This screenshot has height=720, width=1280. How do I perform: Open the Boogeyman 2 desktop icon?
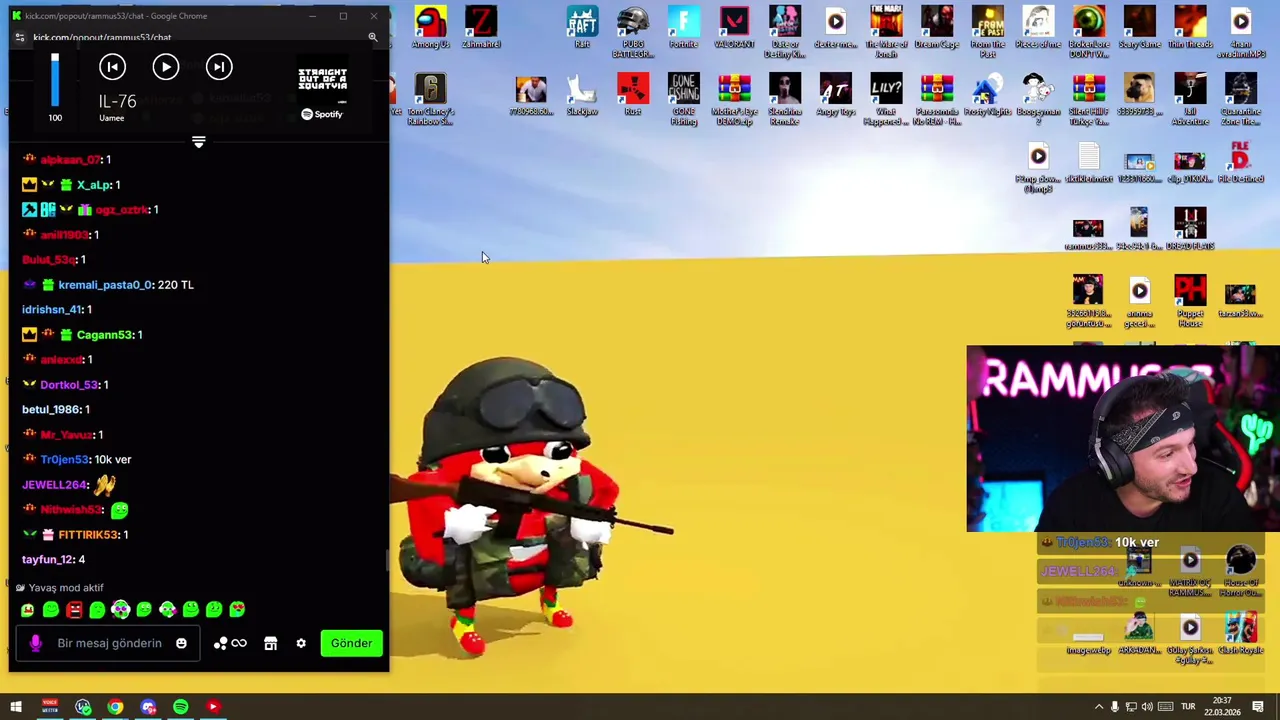coord(1038,99)
